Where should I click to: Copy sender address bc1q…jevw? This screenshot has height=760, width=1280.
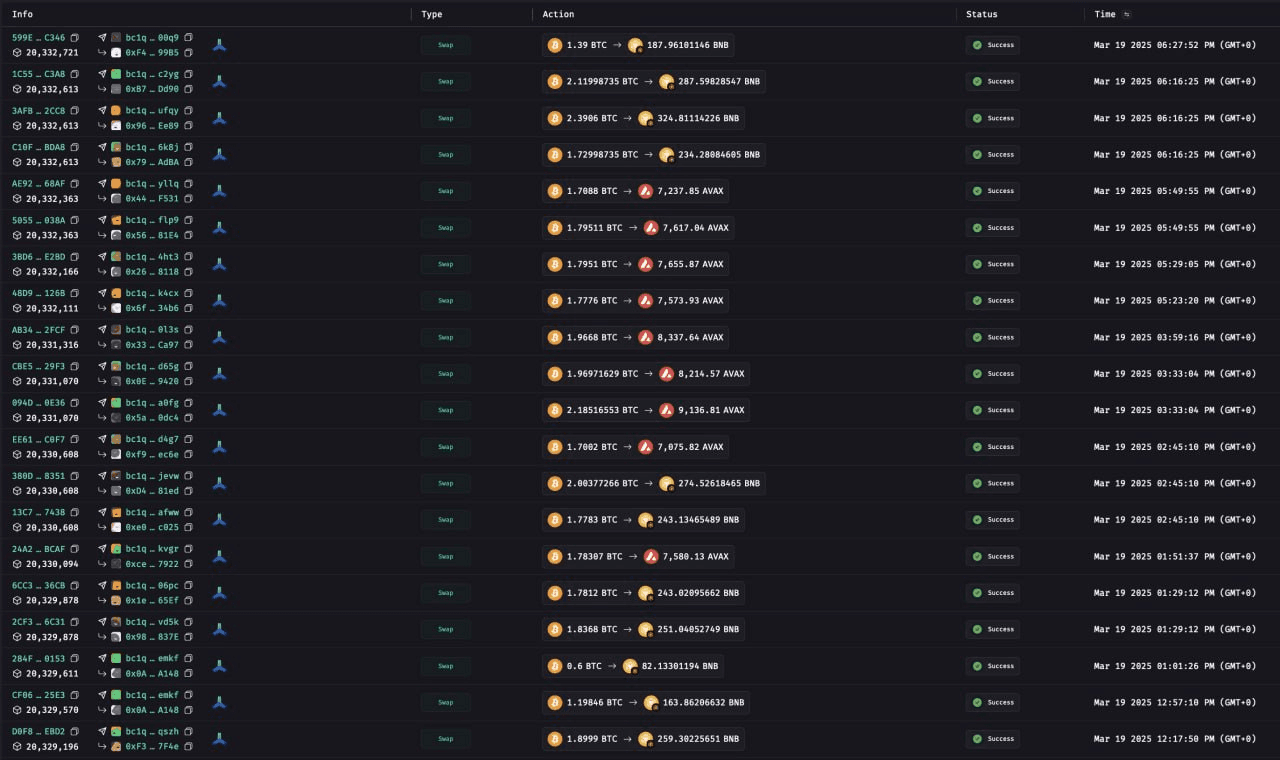188,476
